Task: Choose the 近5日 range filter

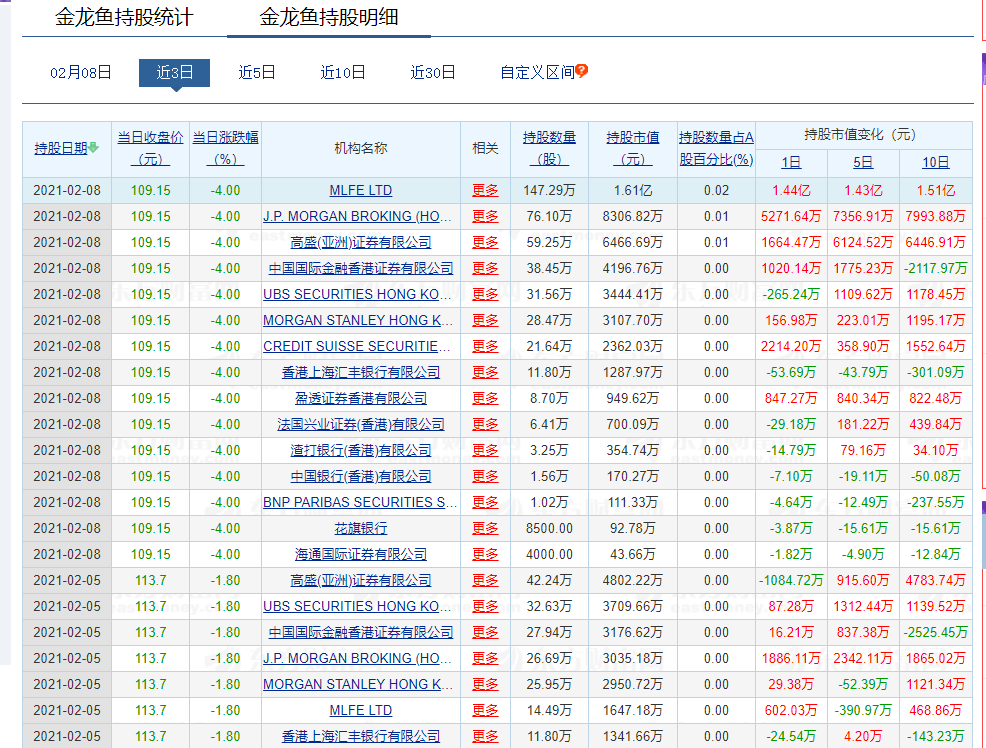Action: tap(257, 72)
